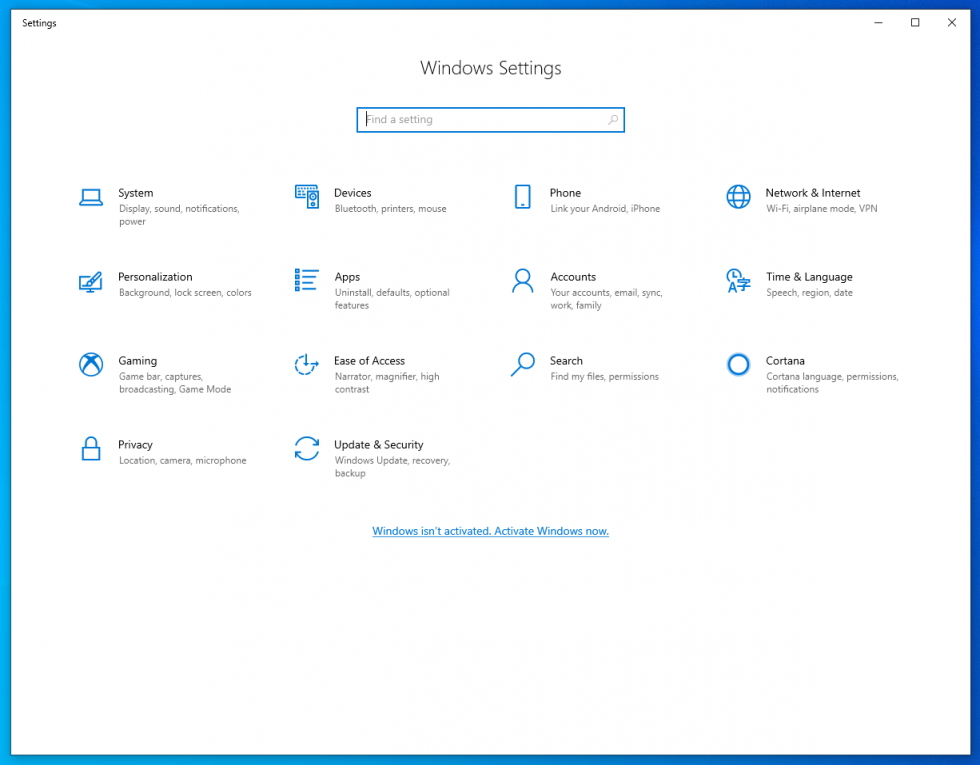Click 'Speech, region, date' description
This screenshot has height=765, width=980.
click(x=809, y=292)
